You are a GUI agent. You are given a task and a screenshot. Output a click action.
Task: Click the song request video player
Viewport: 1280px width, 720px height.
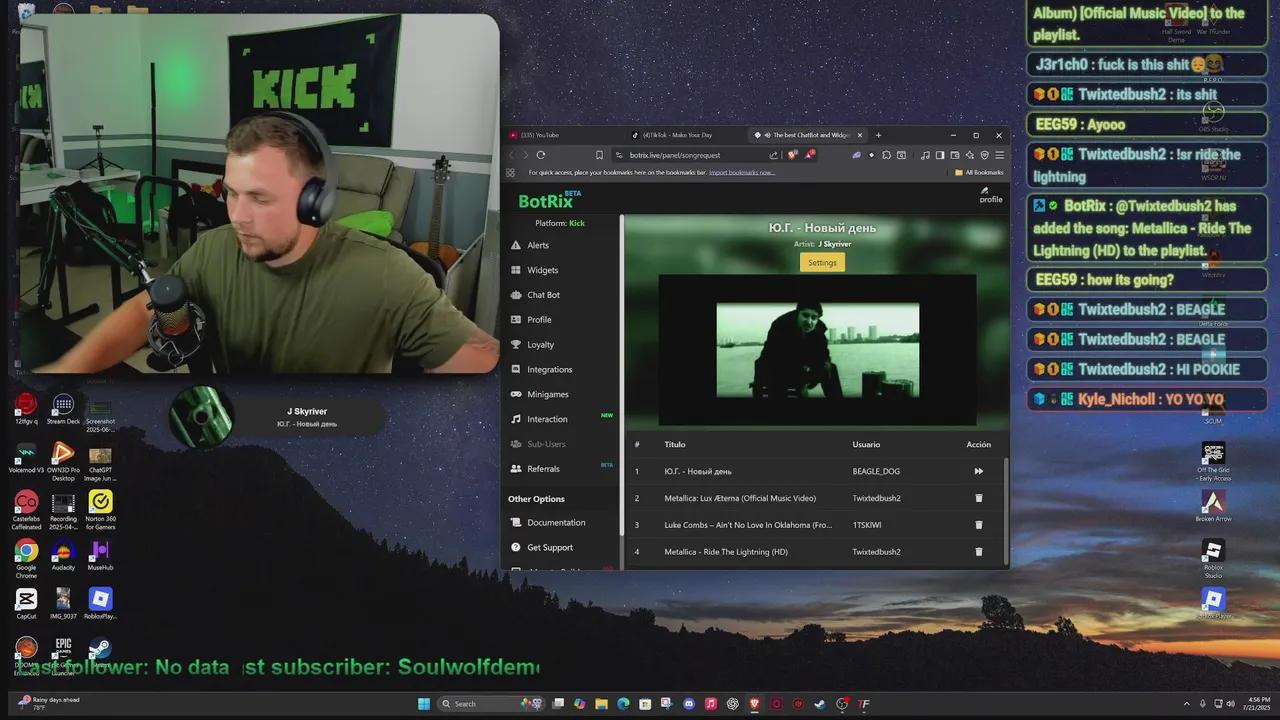[817, 350]
